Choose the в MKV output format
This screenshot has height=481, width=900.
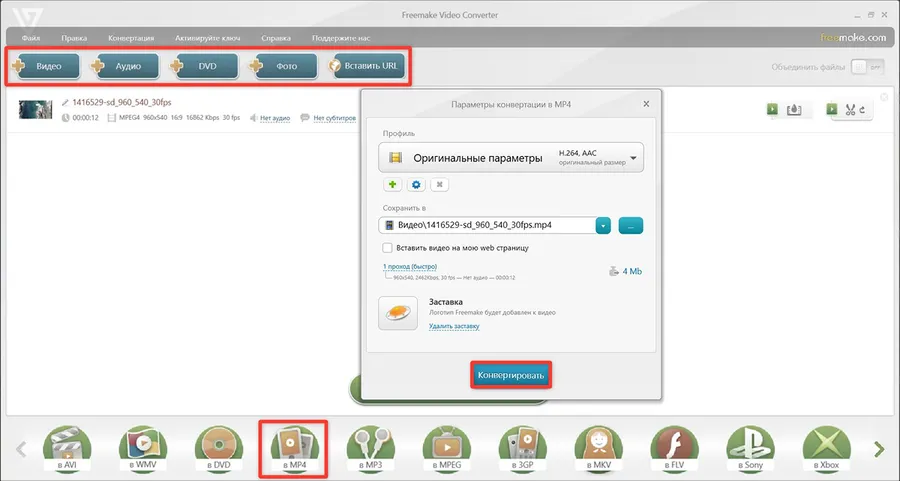[x=599, y=449]
